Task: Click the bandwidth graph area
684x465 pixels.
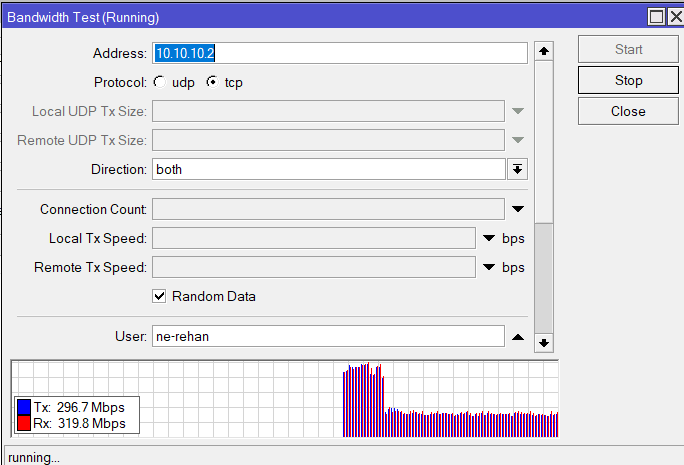Action: tap(284, 399)
